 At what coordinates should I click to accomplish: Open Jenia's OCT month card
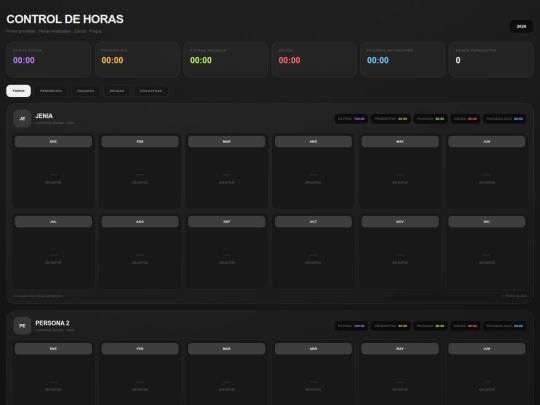(313, 251)
